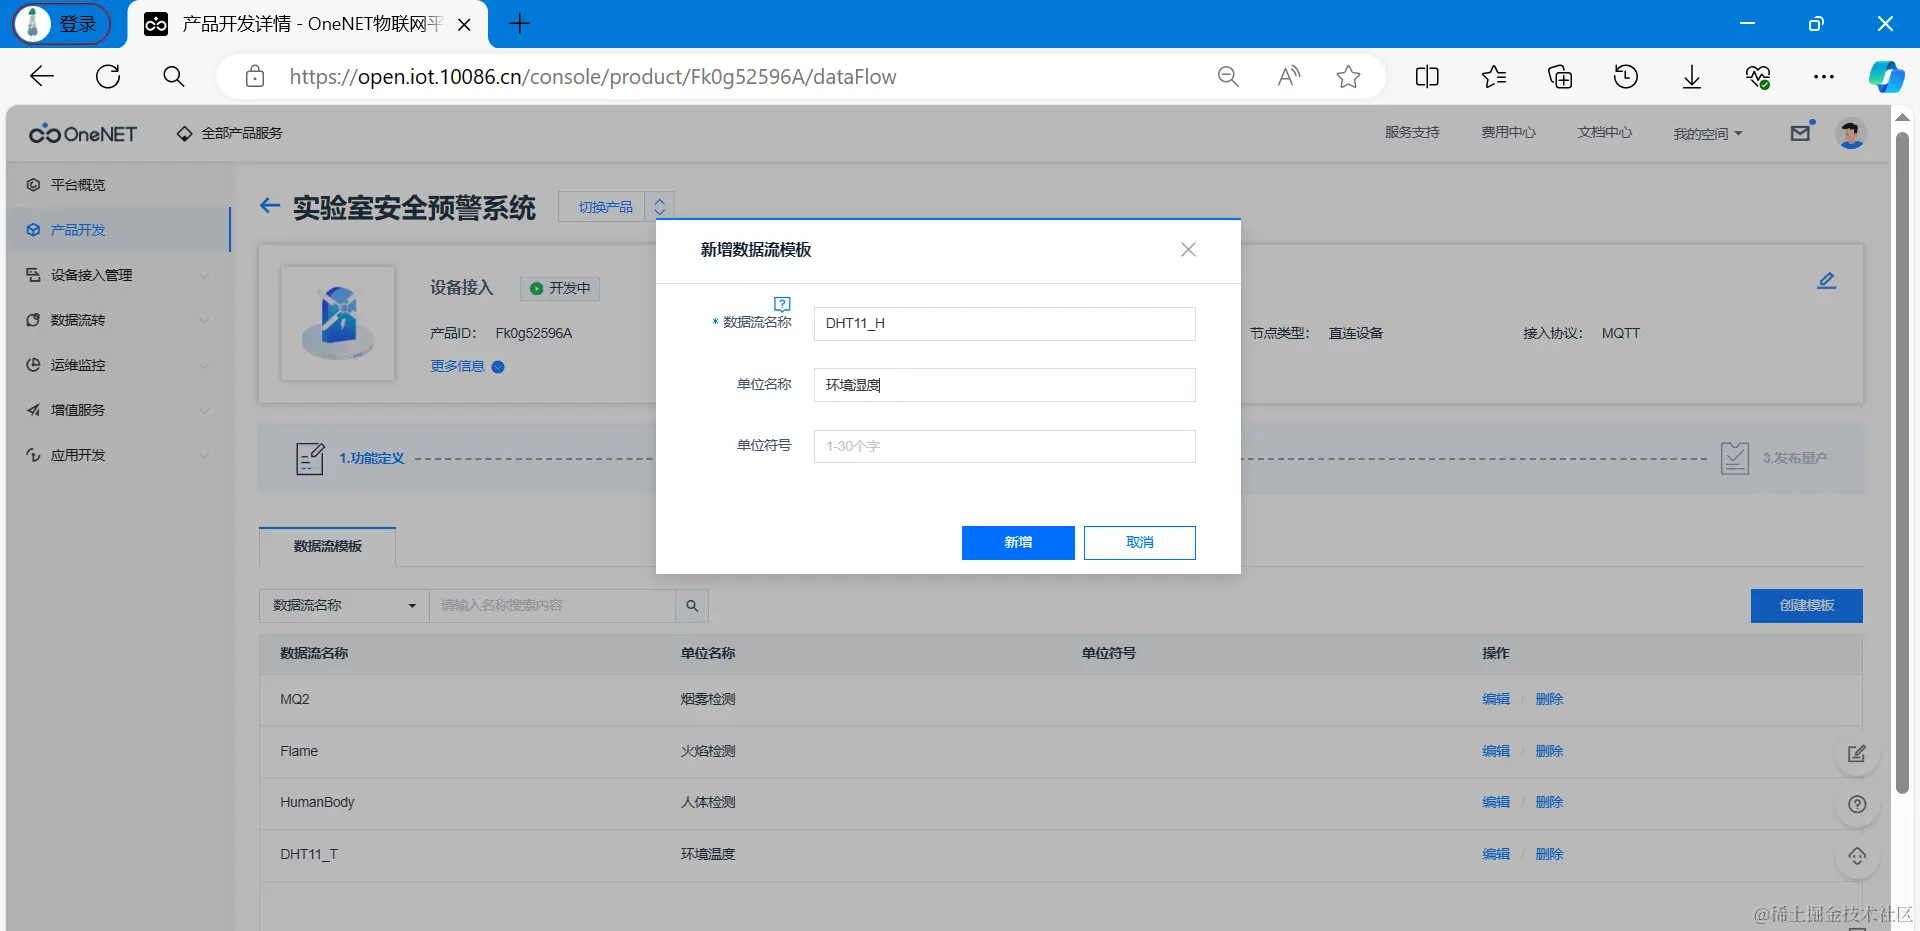Click the search input for data stream name
The width and height of the screenshot is (1920, 931).
click(552, 606)
